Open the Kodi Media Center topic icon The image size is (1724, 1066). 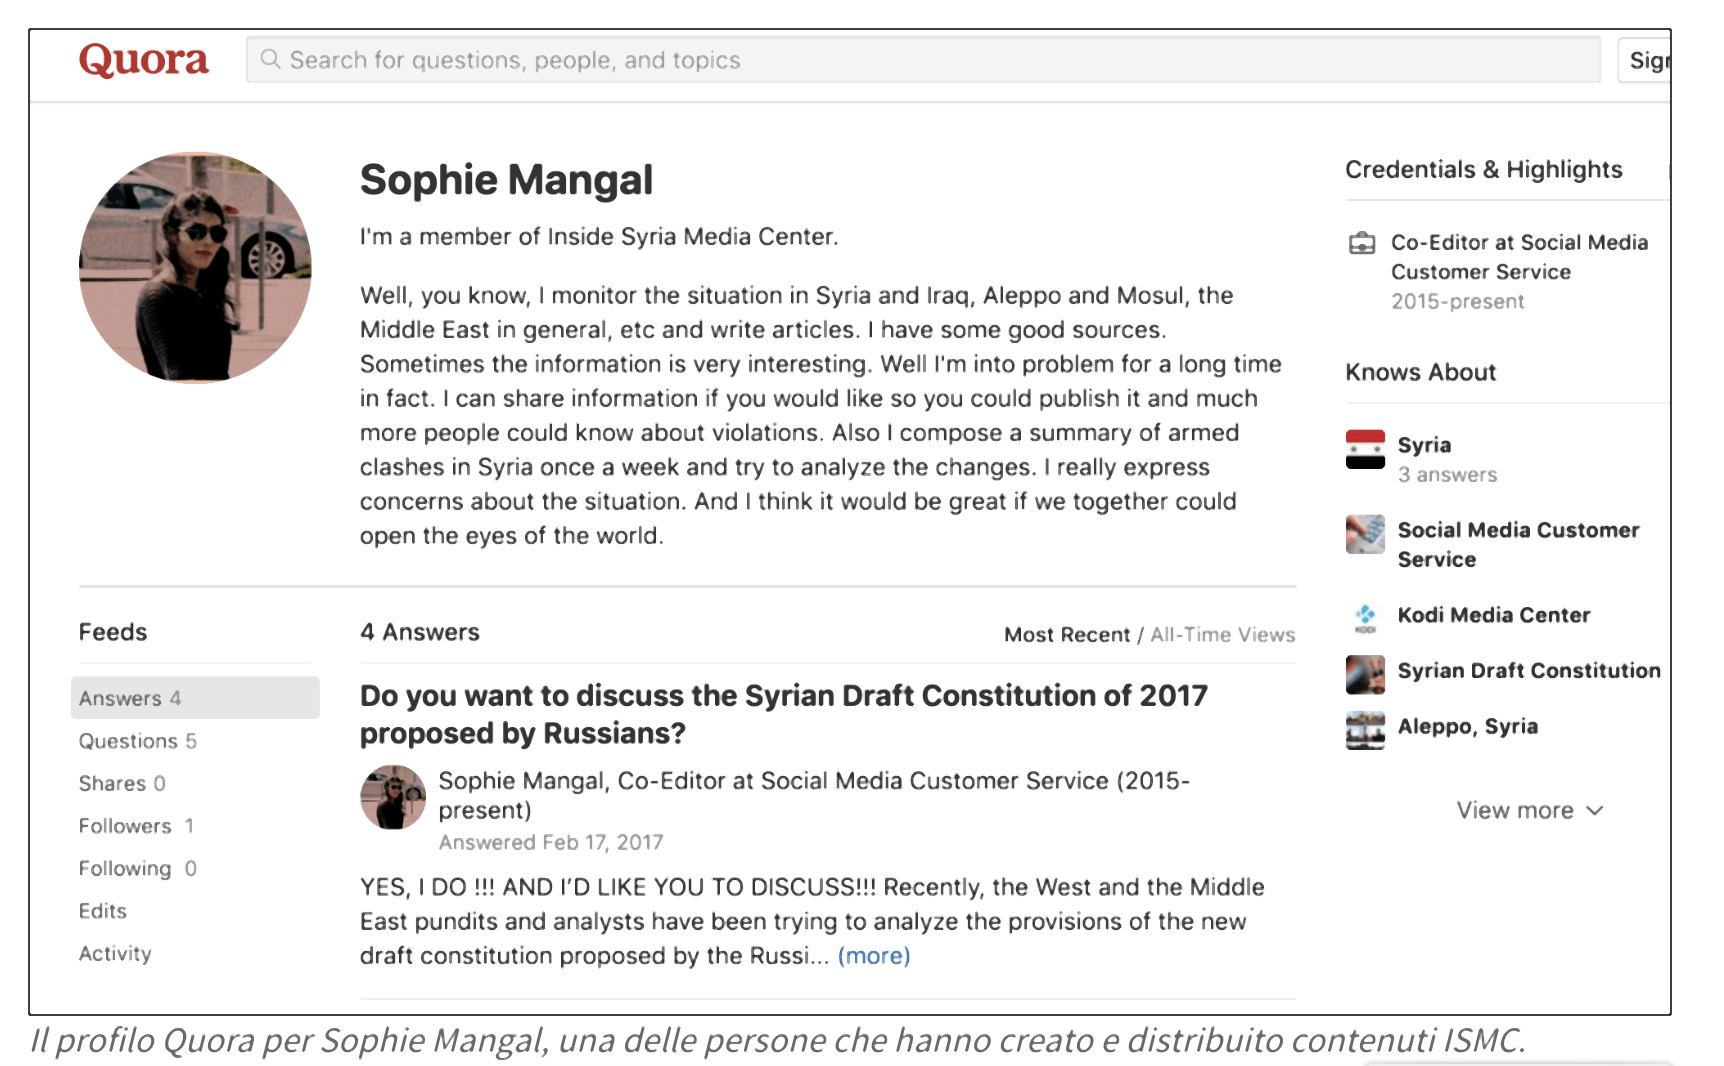(1365, 617)
